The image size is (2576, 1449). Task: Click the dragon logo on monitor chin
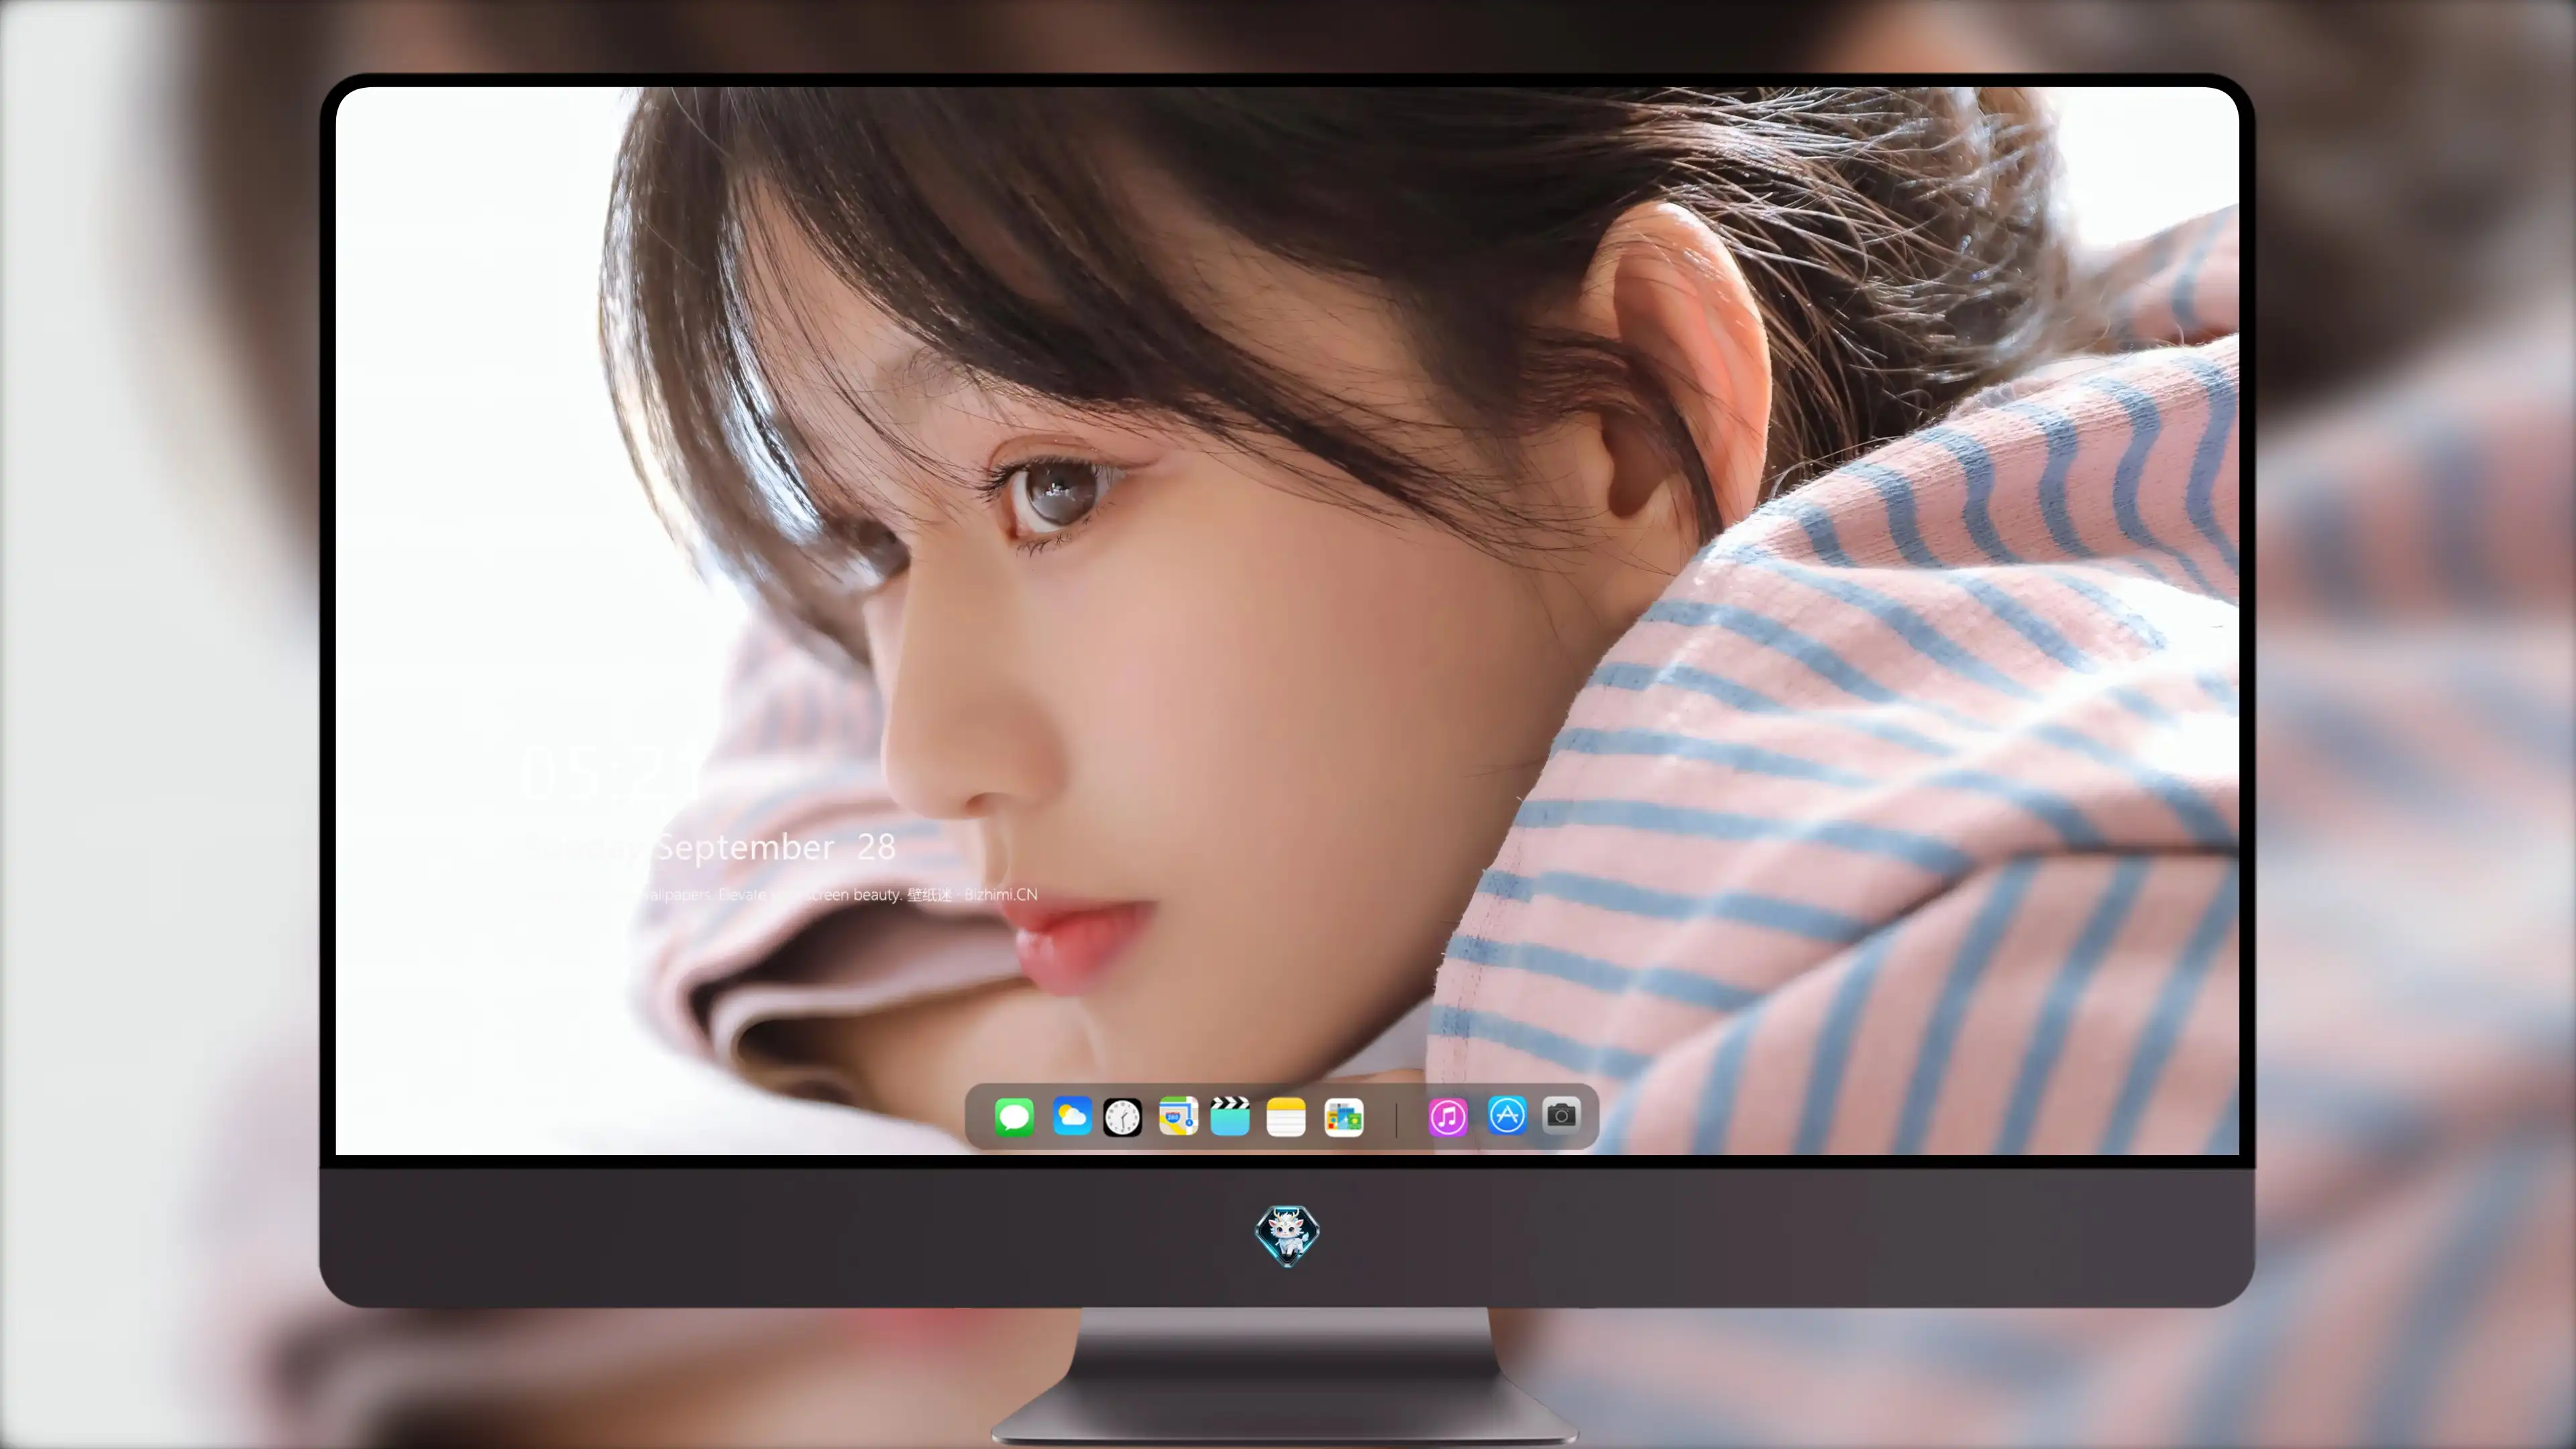pyautogui.click(x=1287, y=1236)
